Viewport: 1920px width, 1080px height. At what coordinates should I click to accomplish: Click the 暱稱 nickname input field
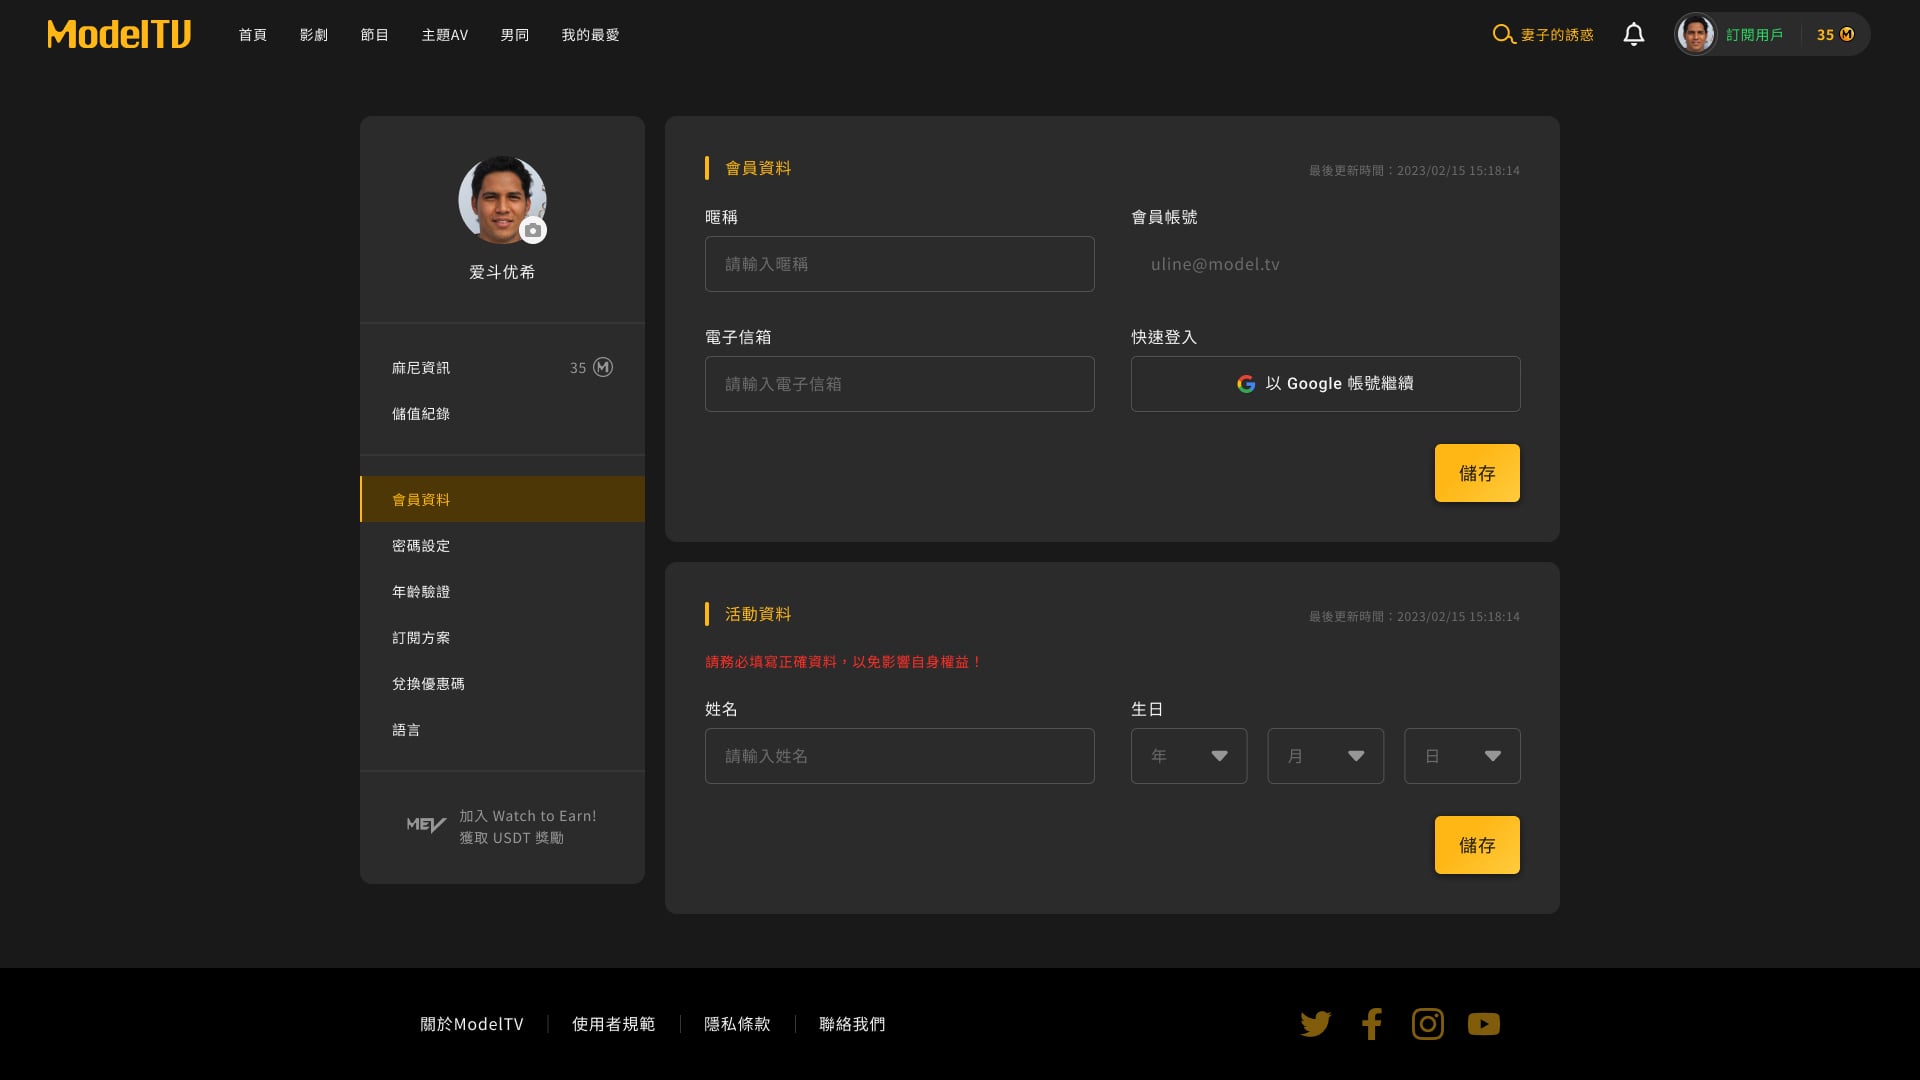tap(899, 264)
